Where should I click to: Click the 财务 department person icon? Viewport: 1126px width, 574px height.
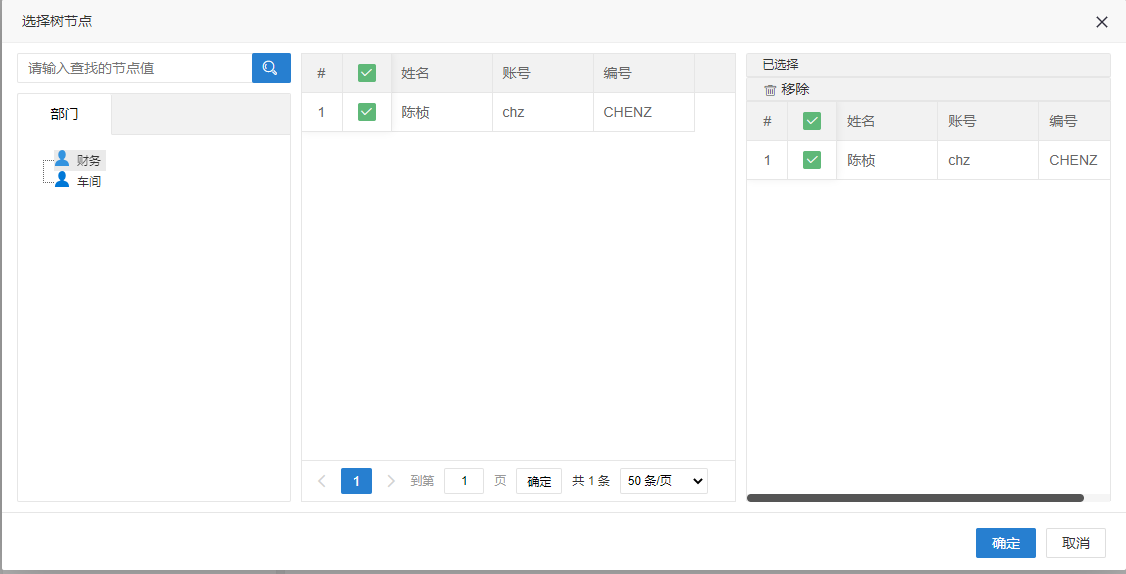63,159
